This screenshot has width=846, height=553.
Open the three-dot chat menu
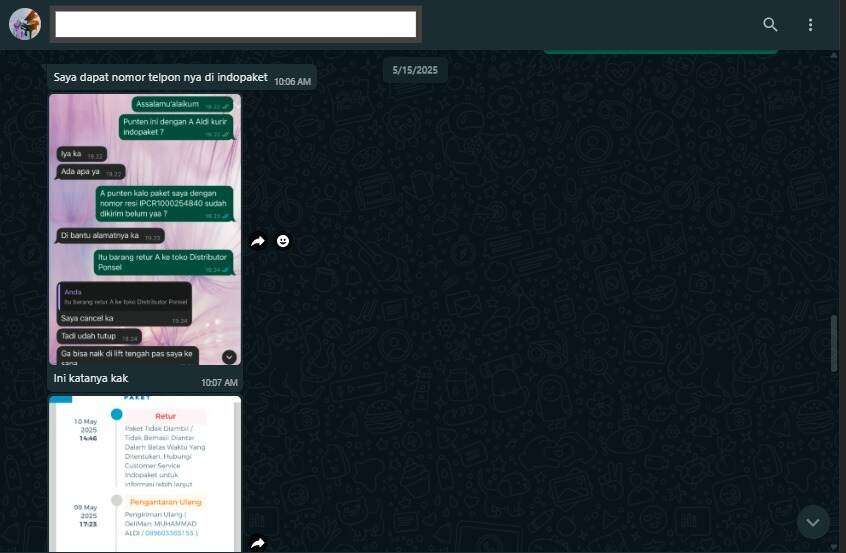[810, 25]
